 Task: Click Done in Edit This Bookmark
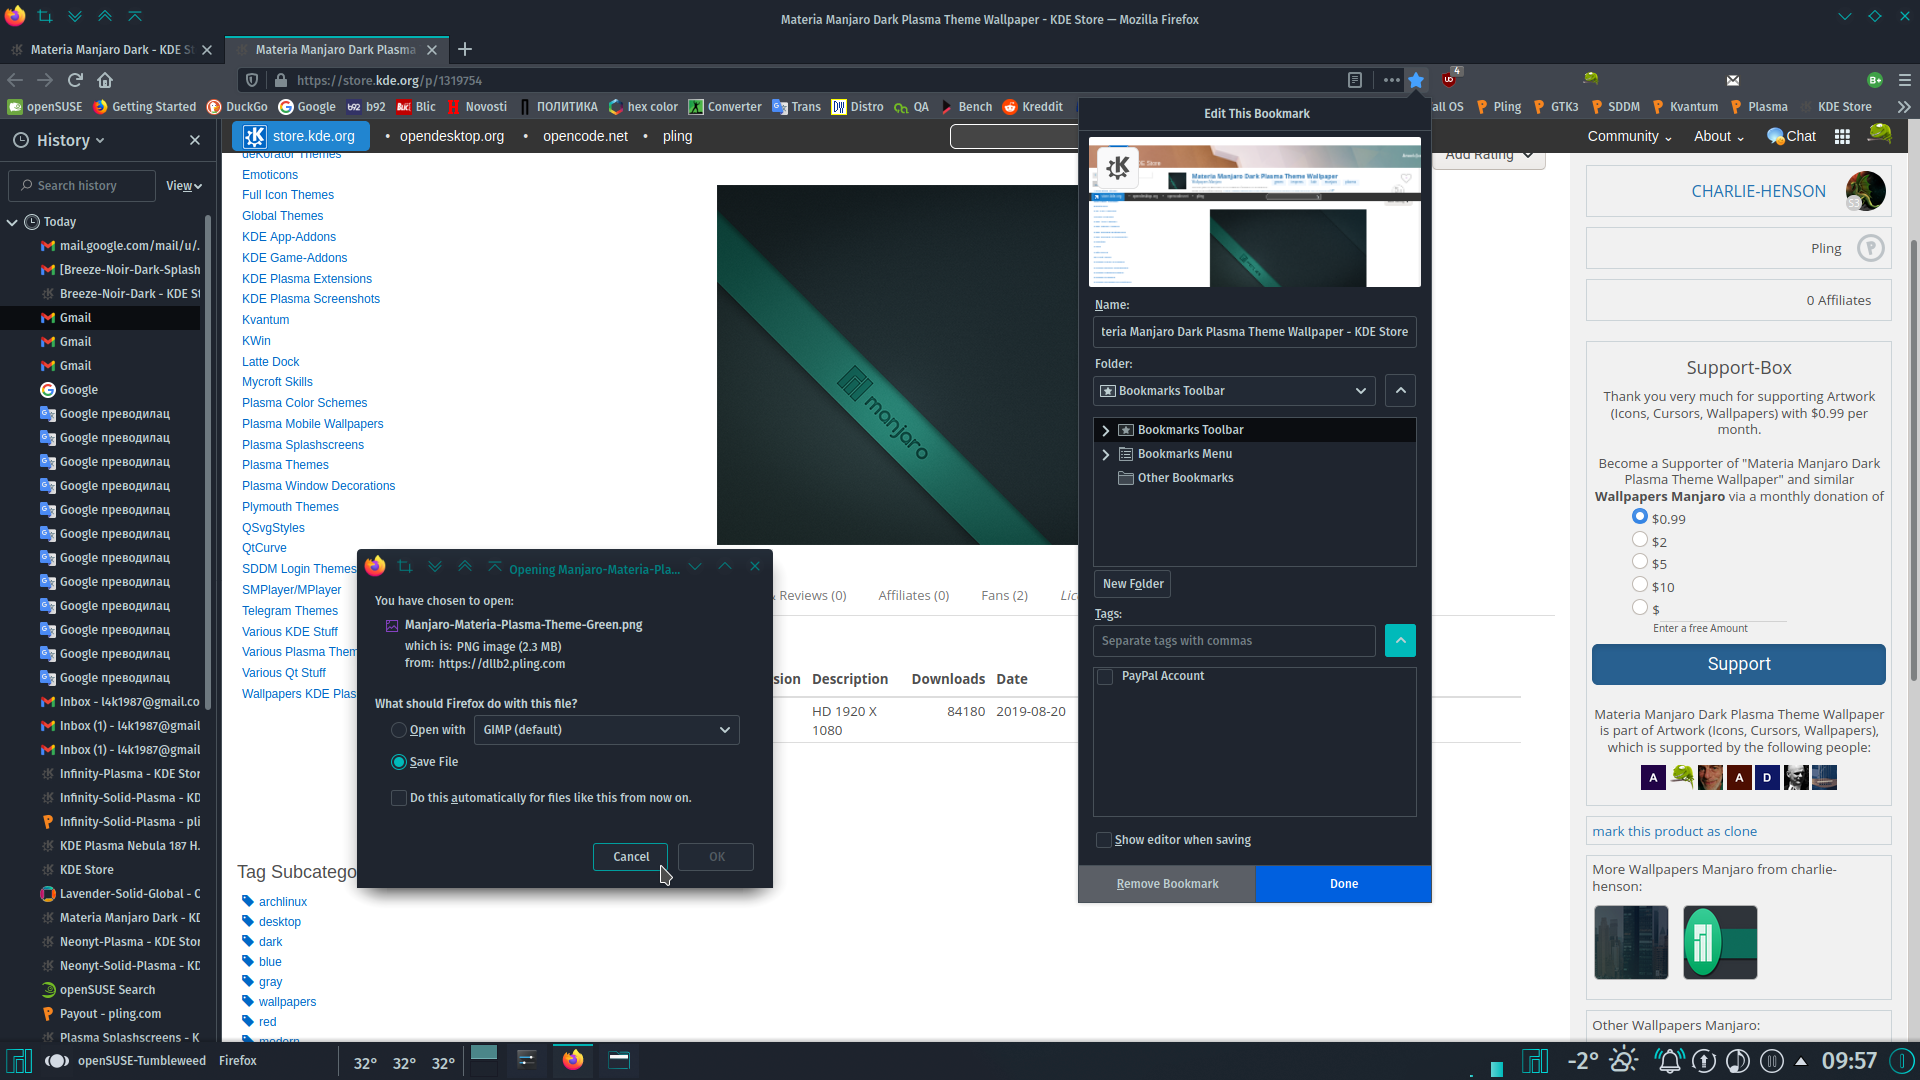pos(1343,884)
